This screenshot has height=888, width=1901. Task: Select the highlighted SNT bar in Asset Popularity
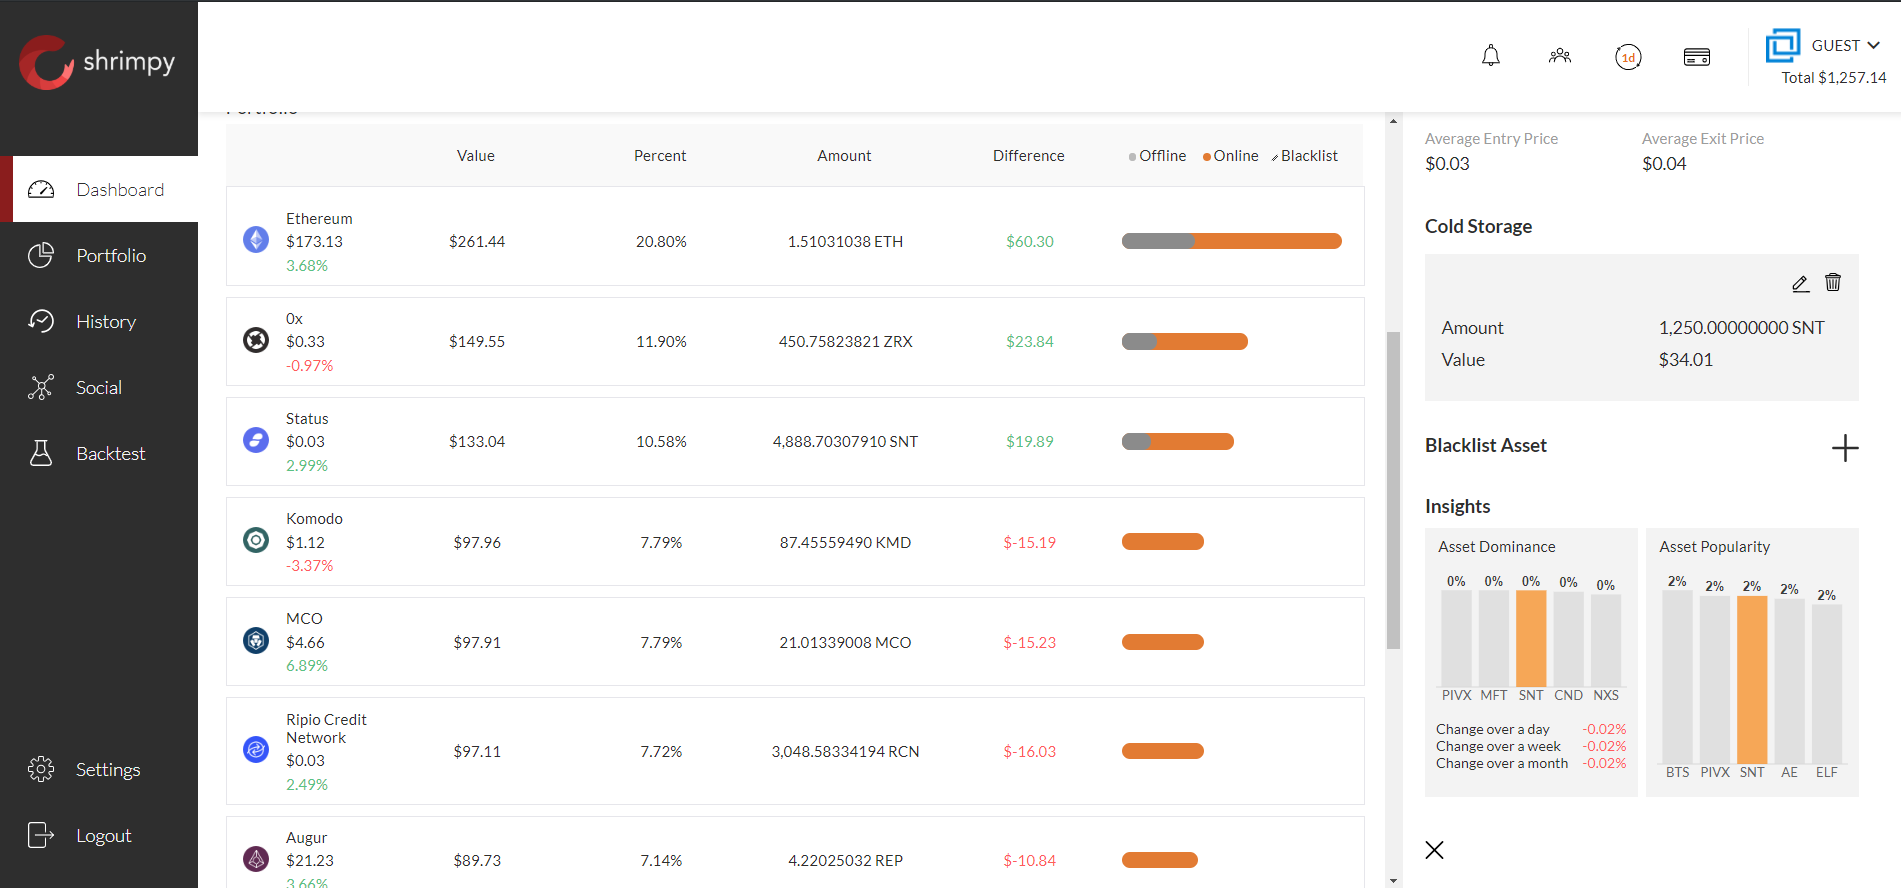coord(1752,680)
